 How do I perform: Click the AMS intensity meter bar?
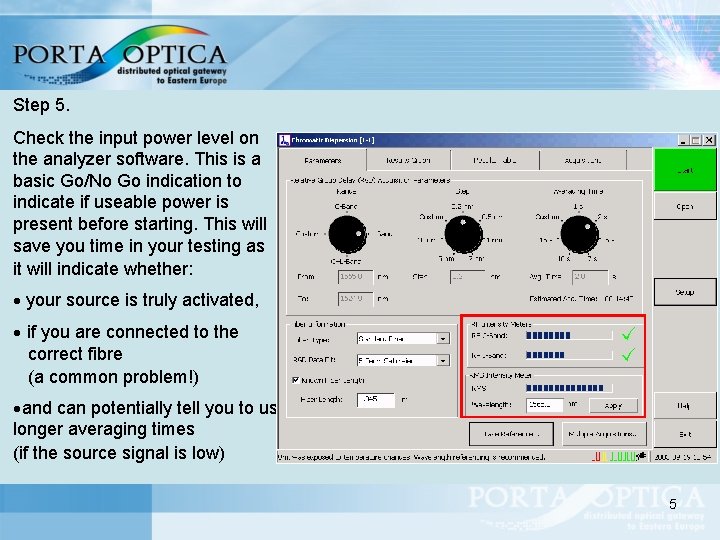click(569, 388)
